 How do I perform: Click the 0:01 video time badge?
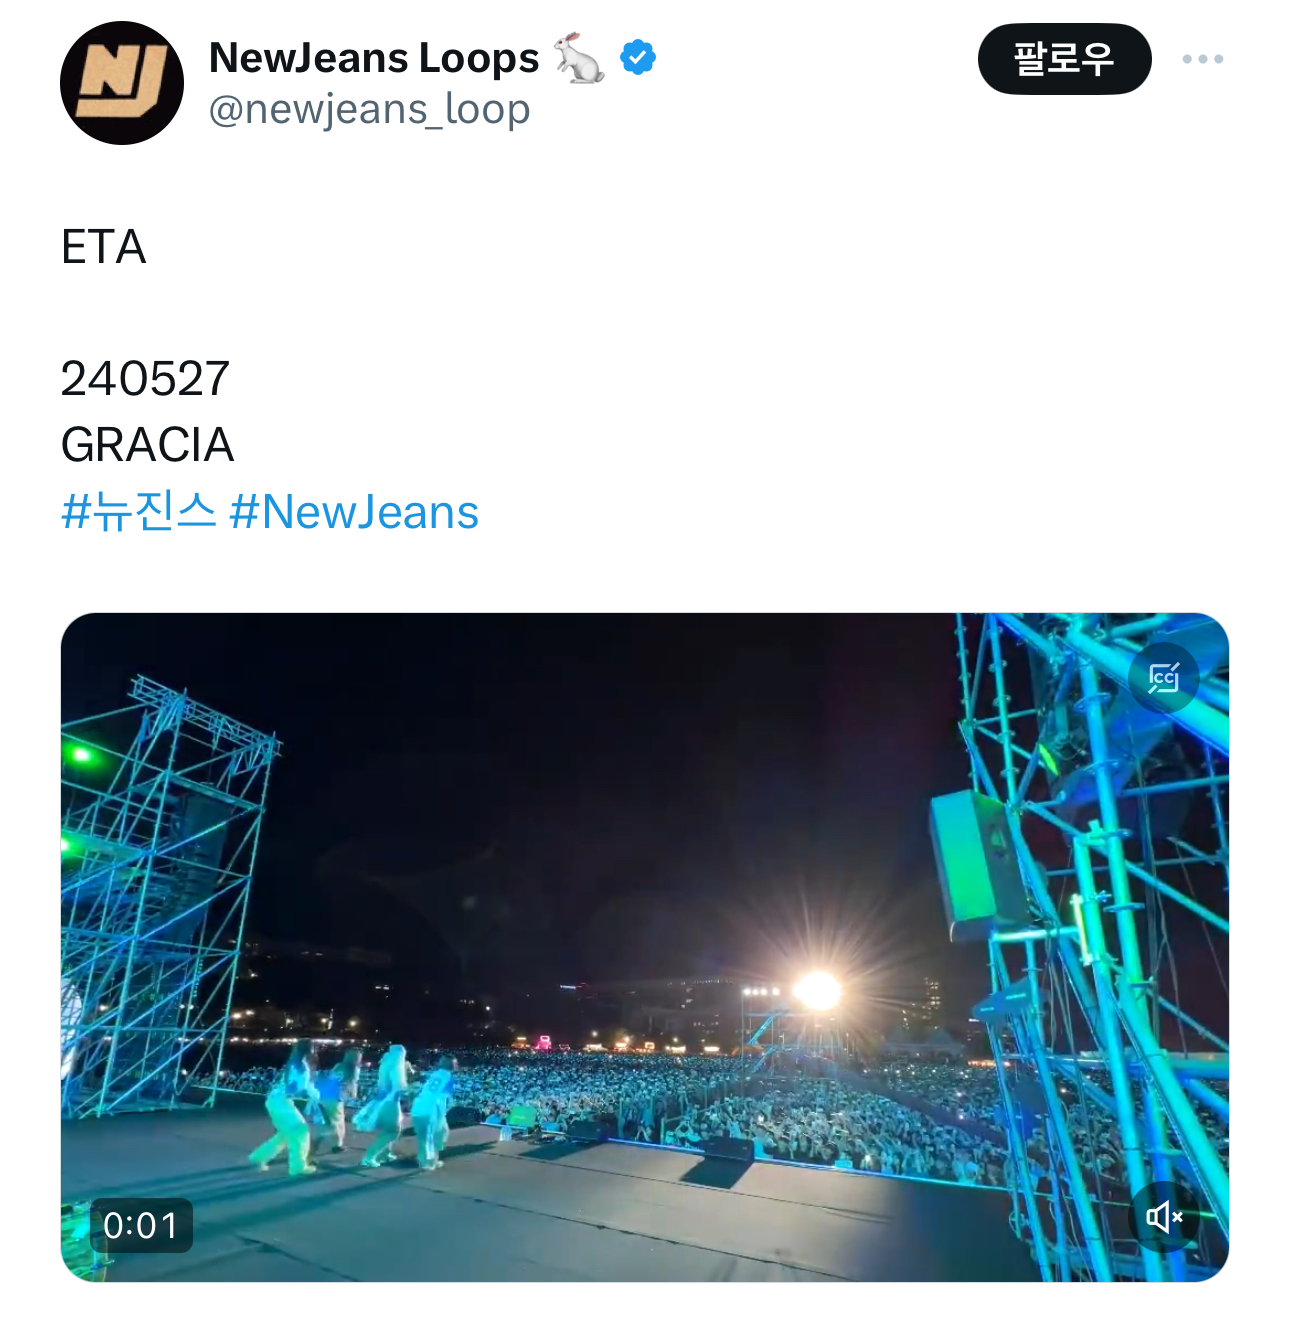point(141,1225)
